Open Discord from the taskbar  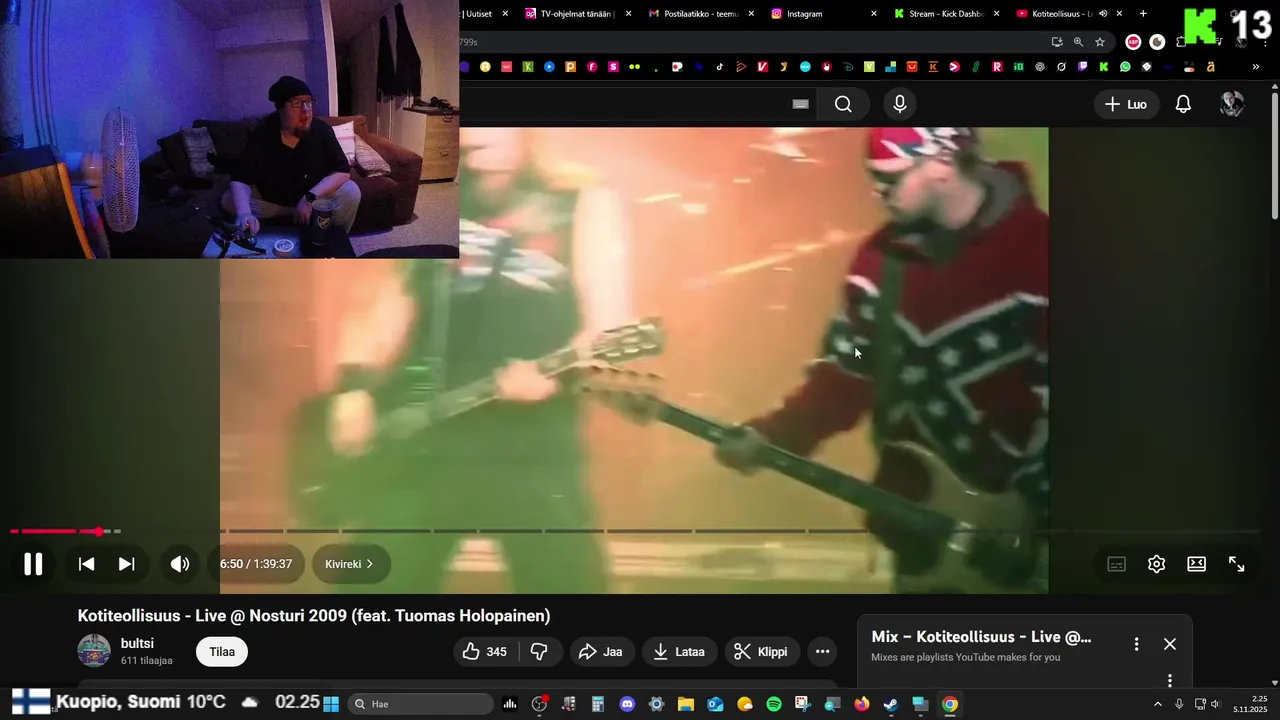(x=627, y=704)
